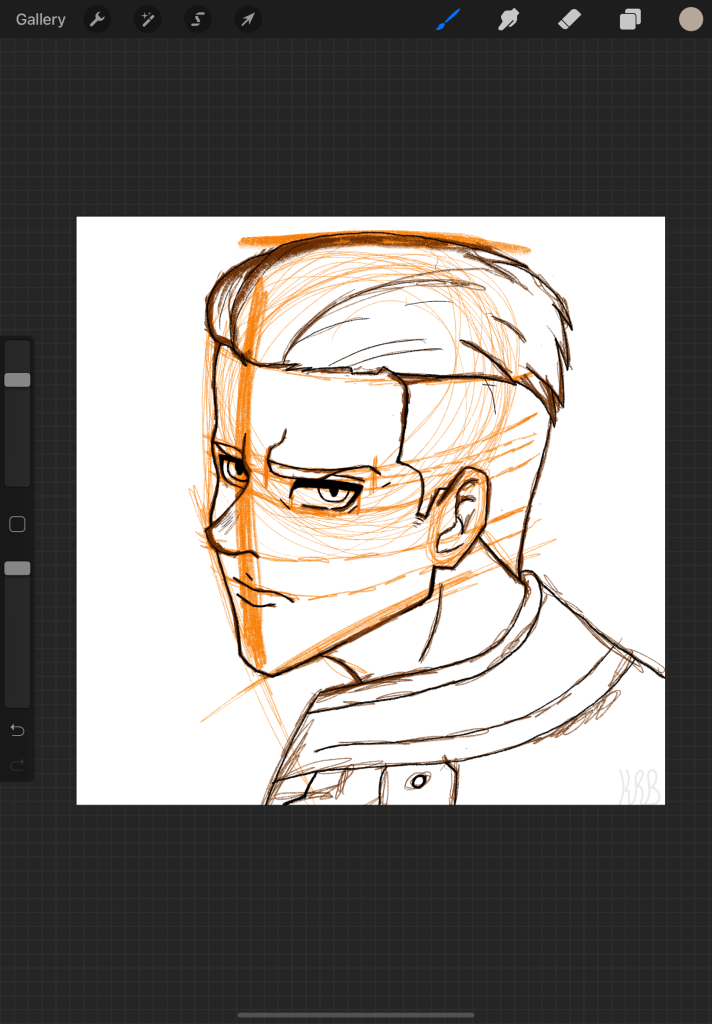The width and height of the screenshot is (712, 1024).
Task: Select the Smudge tool
Action: pyautogui.click(x=509, y=19)
